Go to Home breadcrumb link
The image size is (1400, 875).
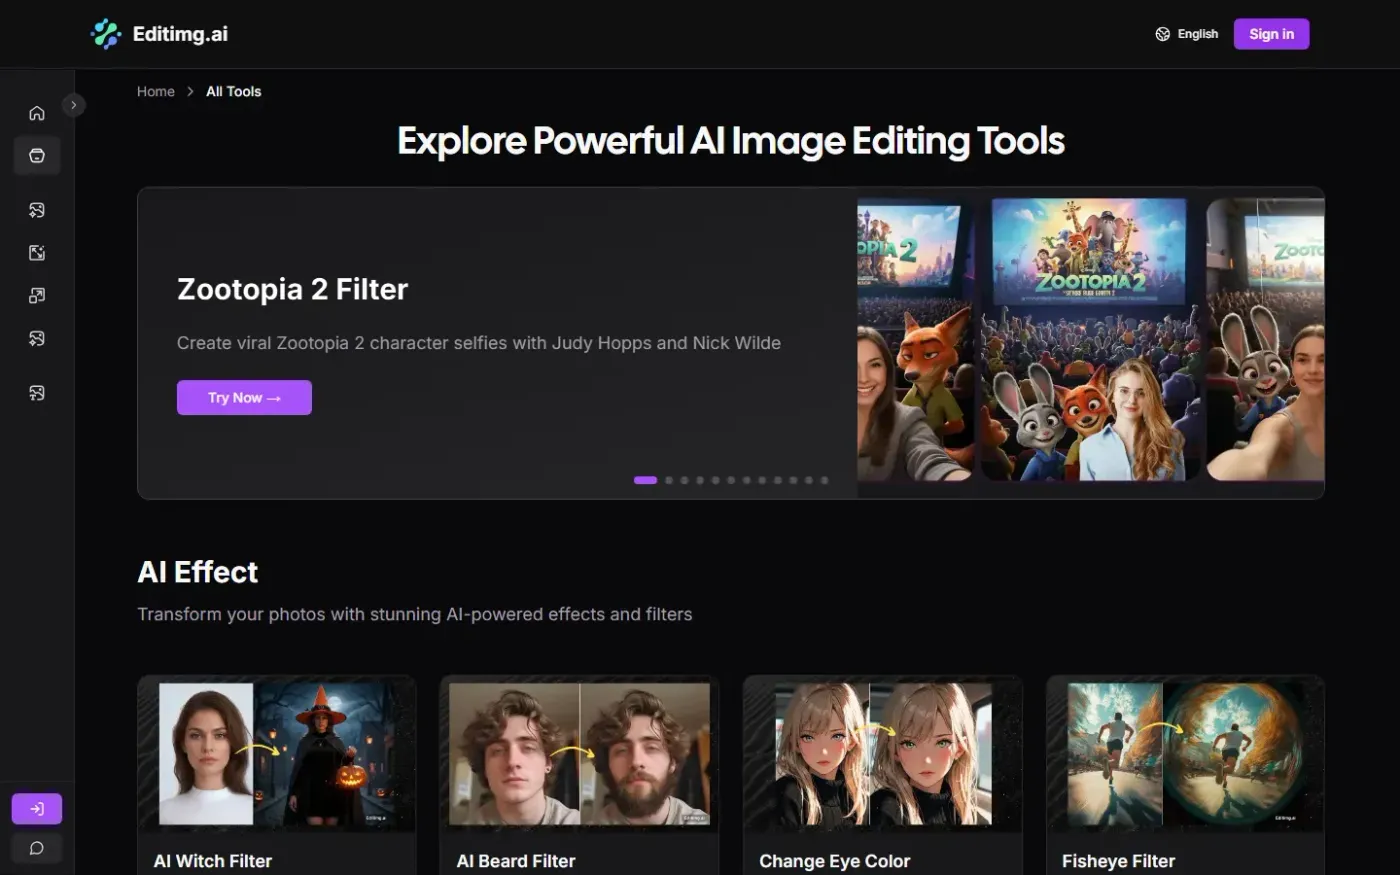pyautogui.click(x=156, y=91)
